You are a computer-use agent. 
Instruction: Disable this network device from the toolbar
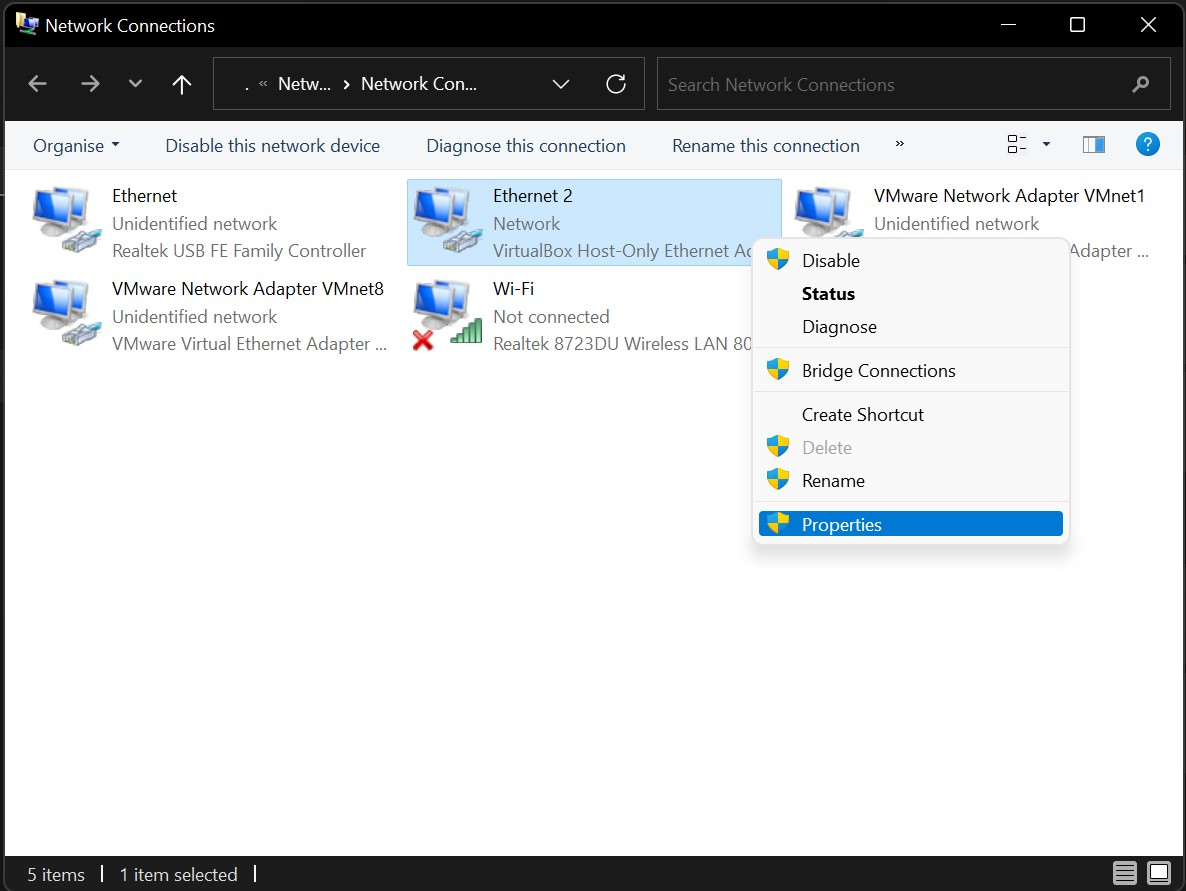coord(272,145)
